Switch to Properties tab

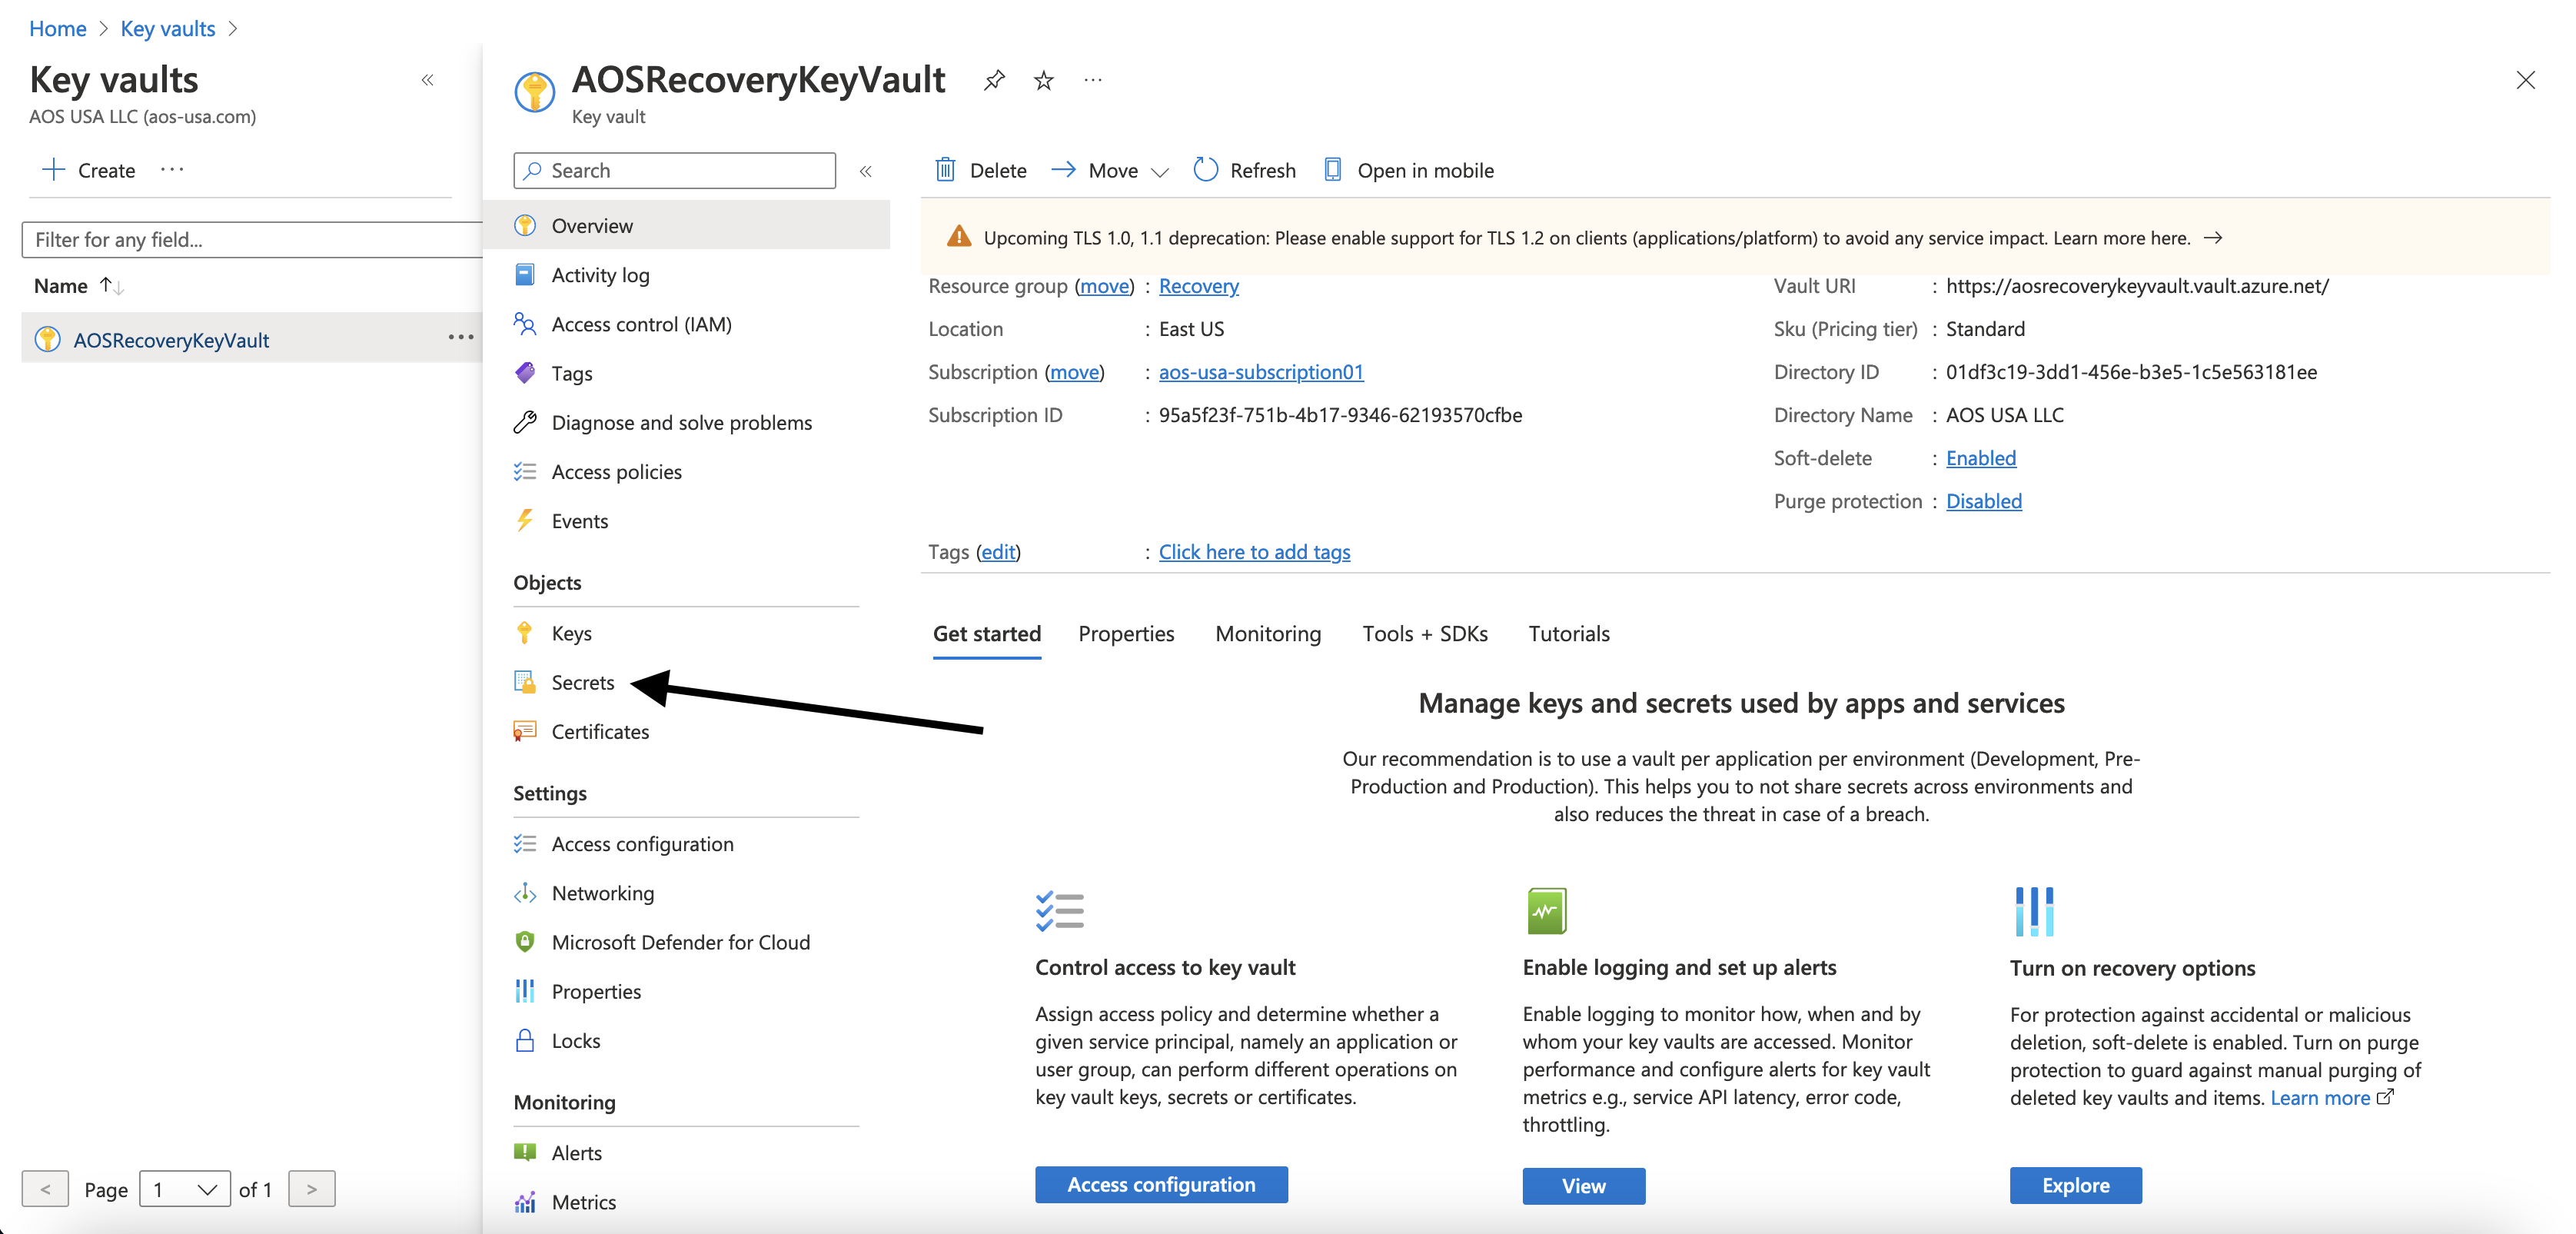[x=1126, y=634]
